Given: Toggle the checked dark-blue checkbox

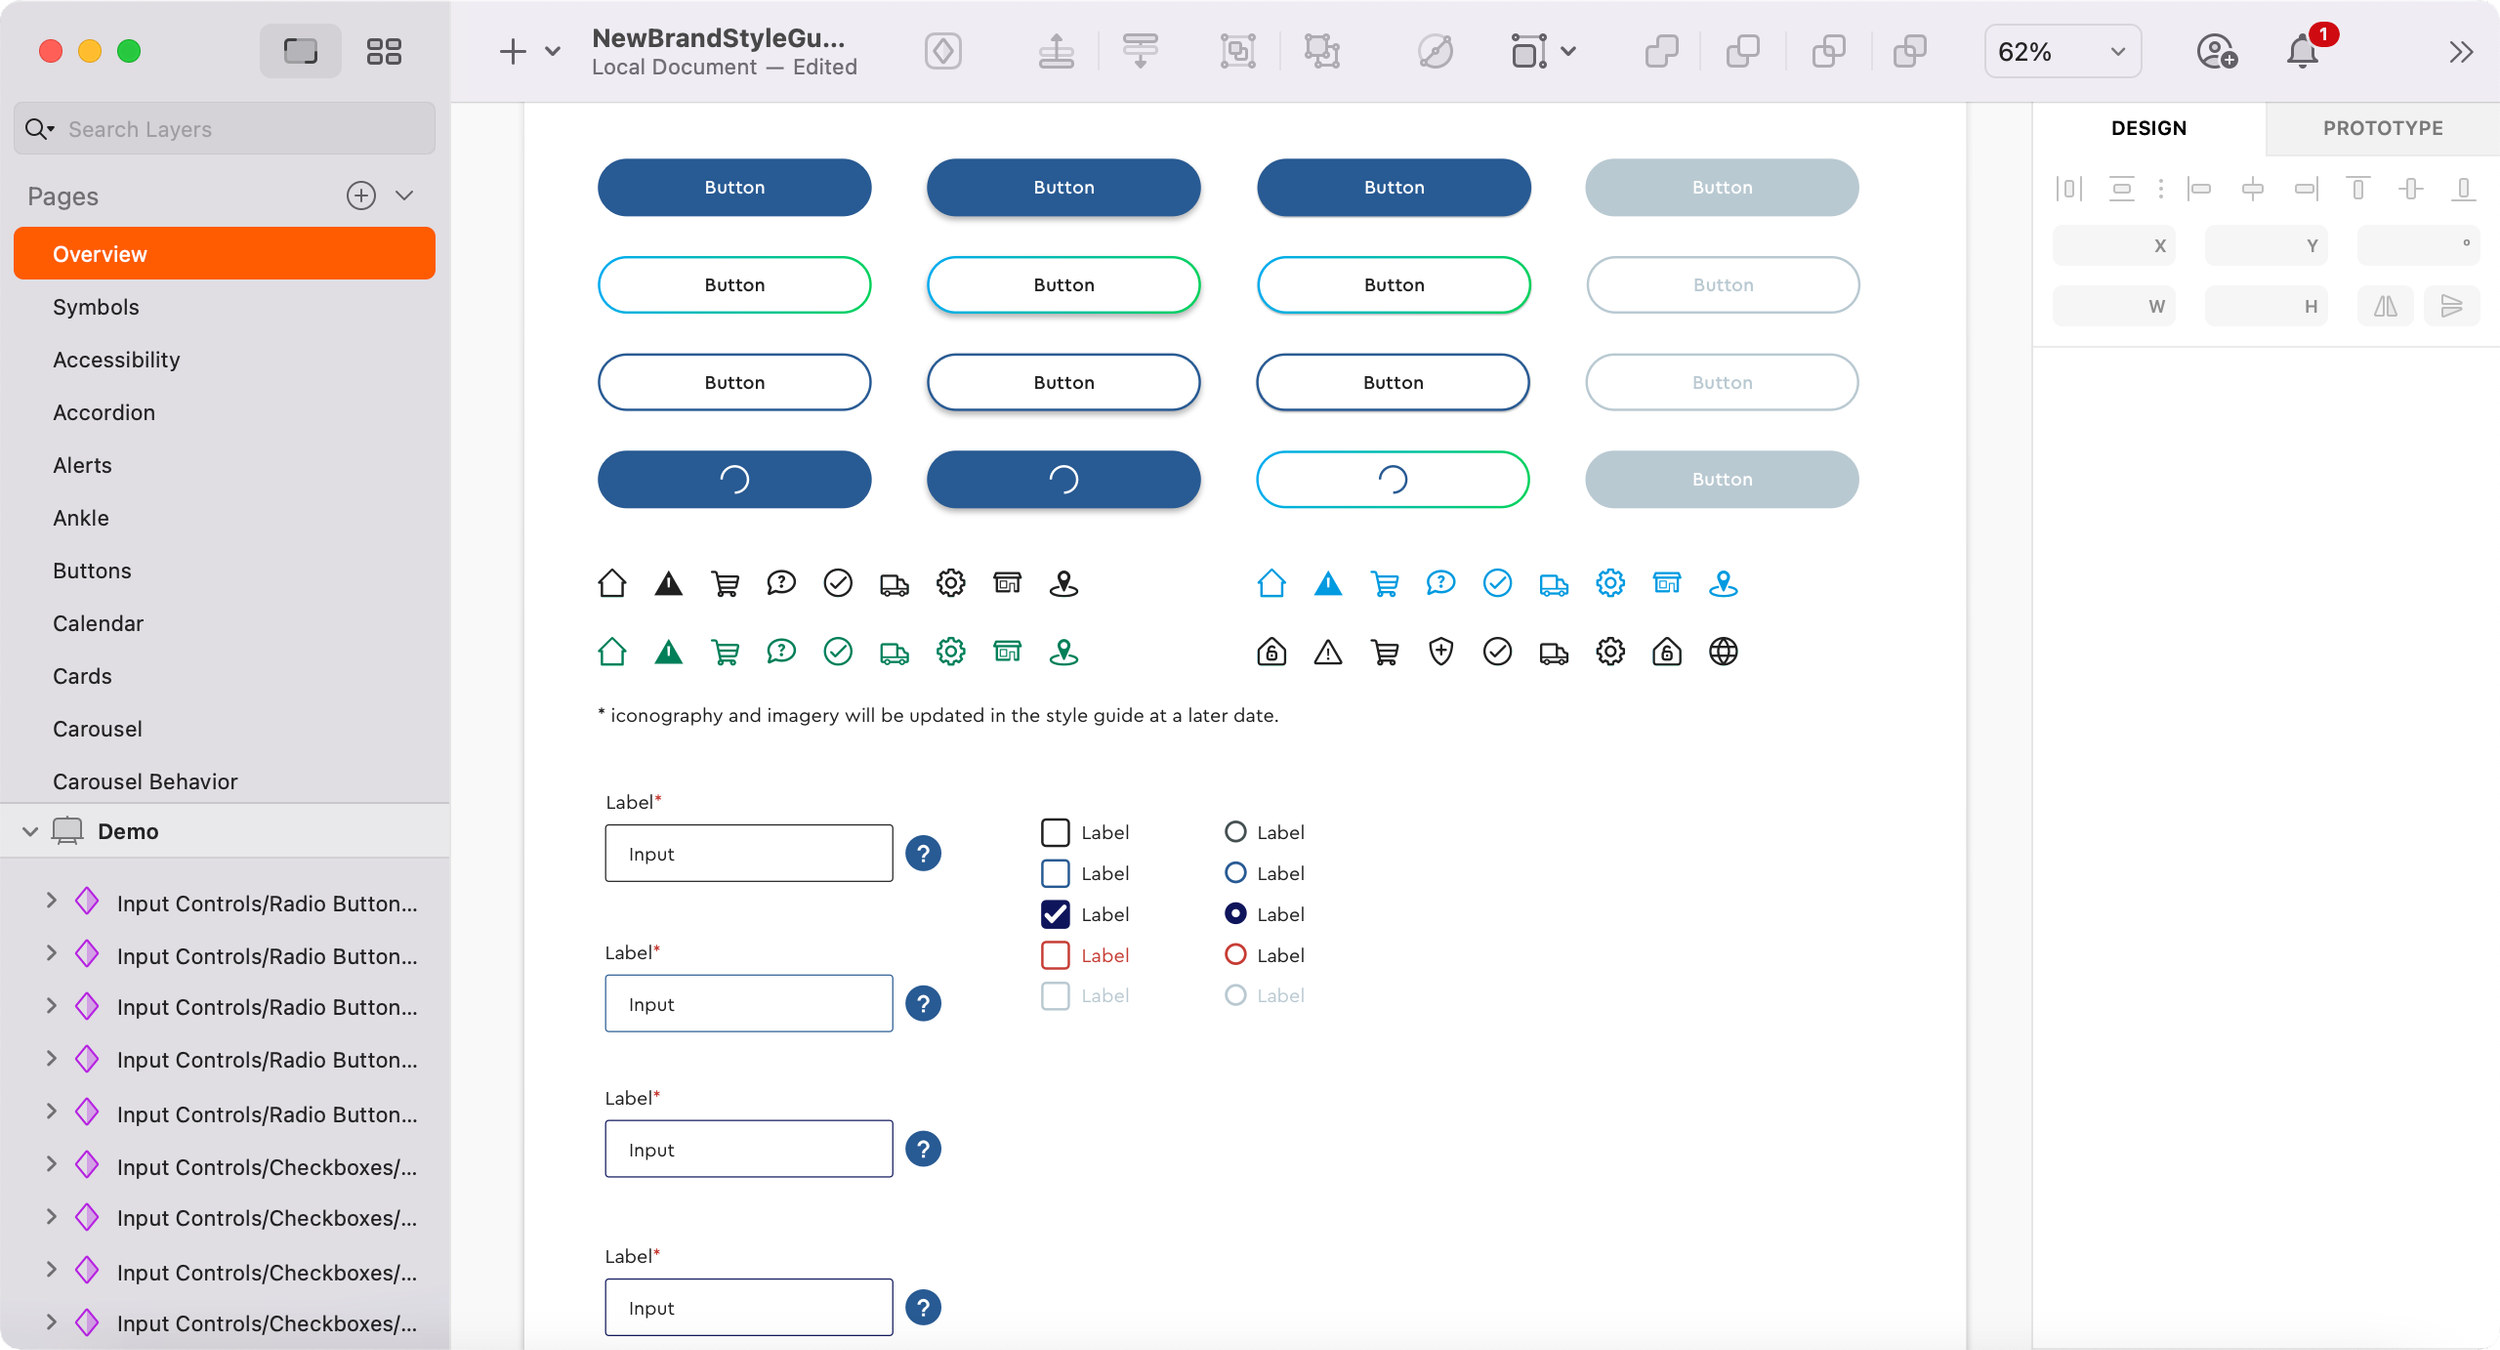Looking at the screenshot, I should (x=1055, y=914).
